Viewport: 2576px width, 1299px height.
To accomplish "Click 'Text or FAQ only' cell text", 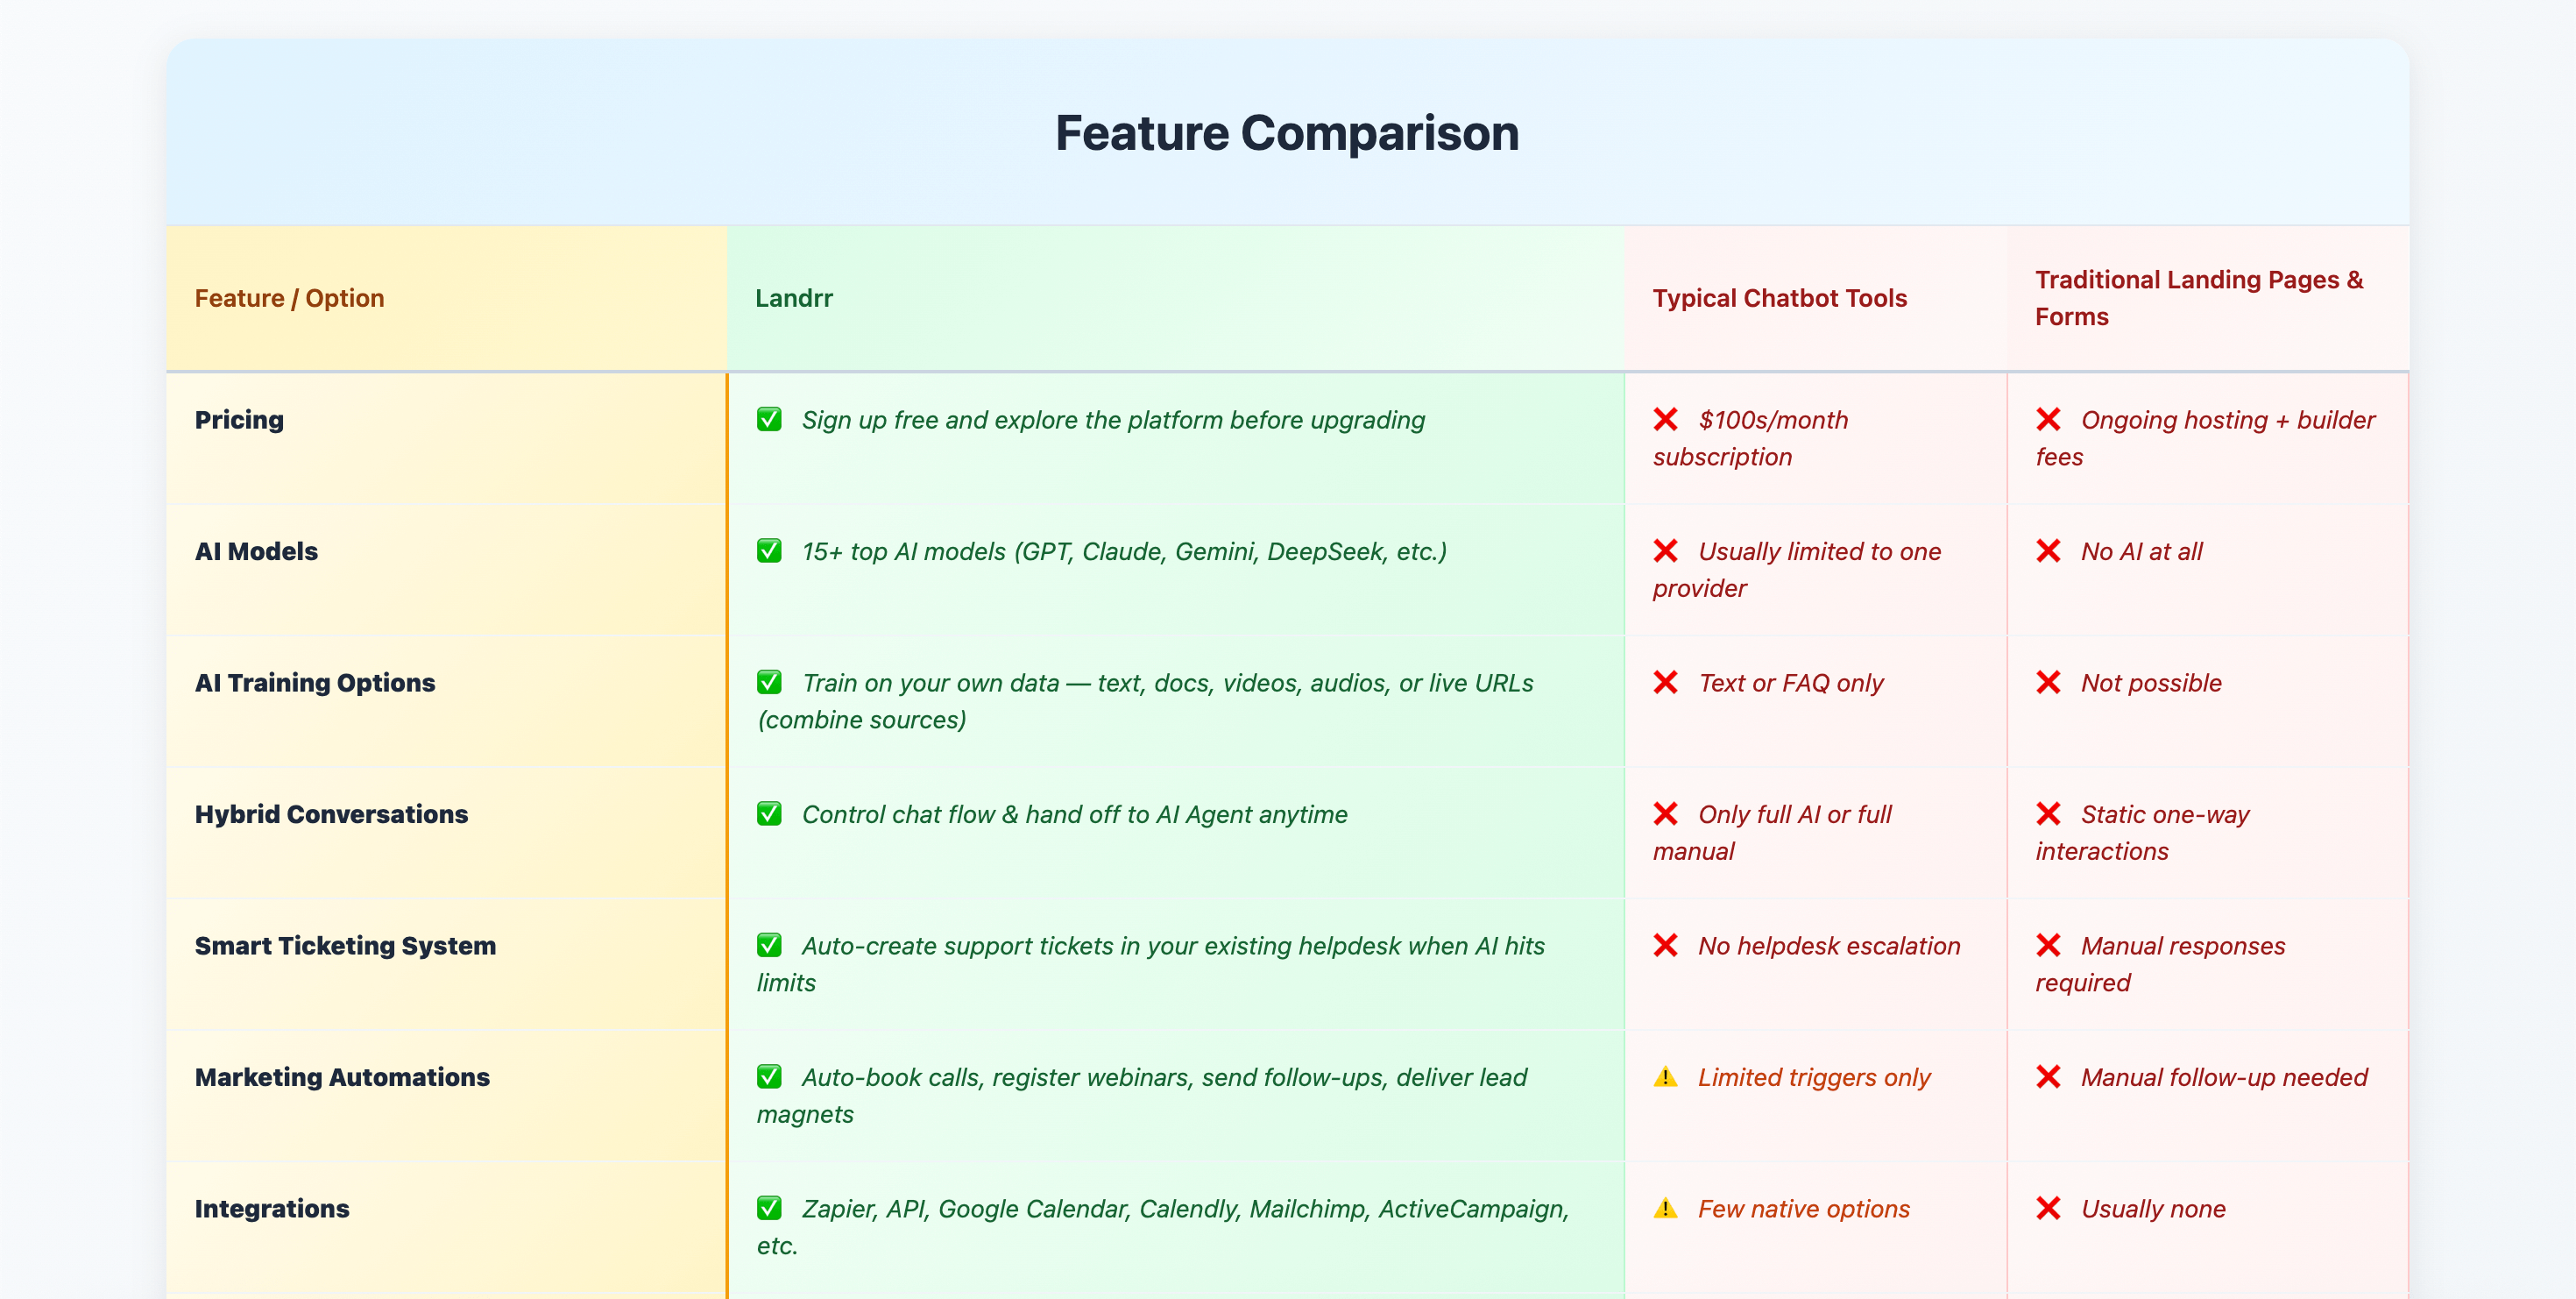I will pos(1790,682).
